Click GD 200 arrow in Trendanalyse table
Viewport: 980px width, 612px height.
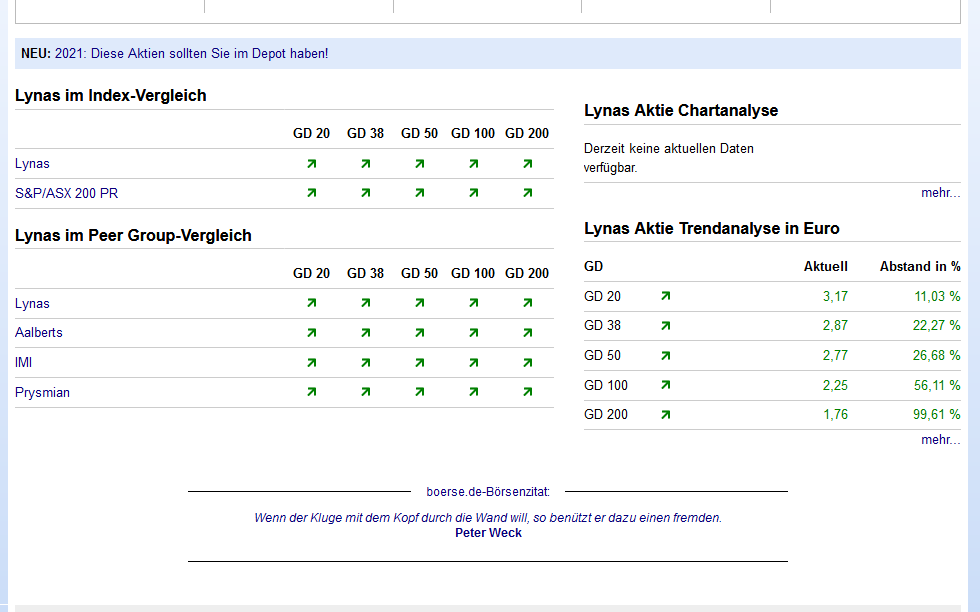click(665, 414)
